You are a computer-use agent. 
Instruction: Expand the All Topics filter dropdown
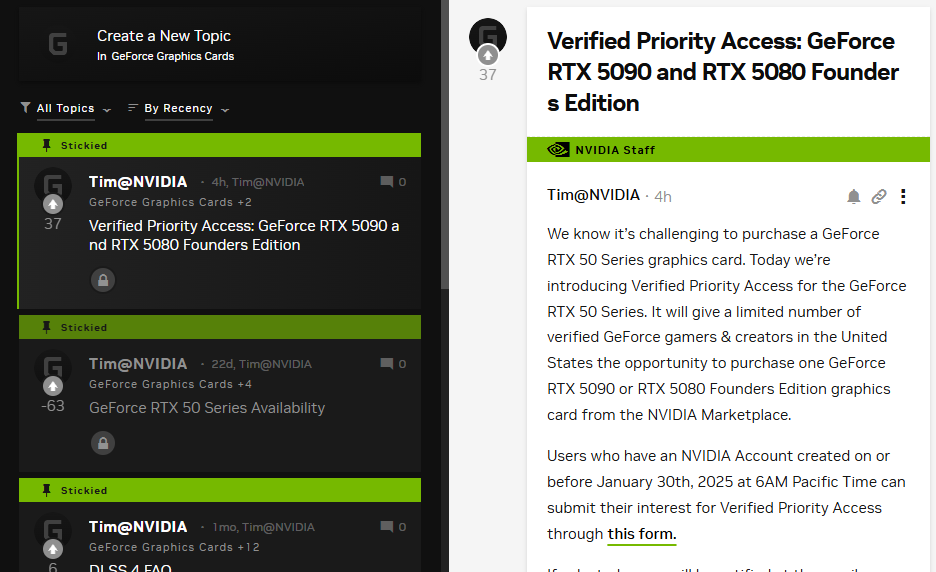[66, 109]
